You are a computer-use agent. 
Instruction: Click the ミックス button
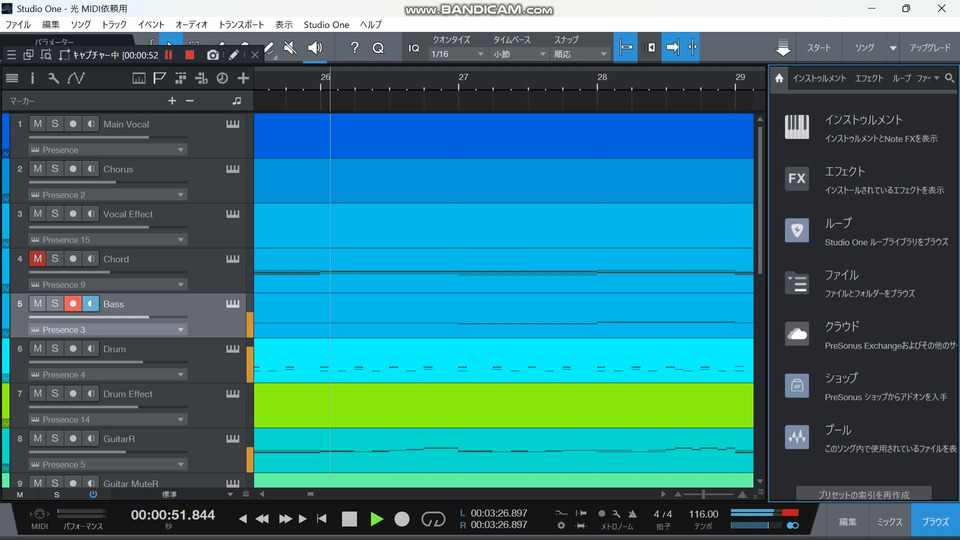(889, 521)
